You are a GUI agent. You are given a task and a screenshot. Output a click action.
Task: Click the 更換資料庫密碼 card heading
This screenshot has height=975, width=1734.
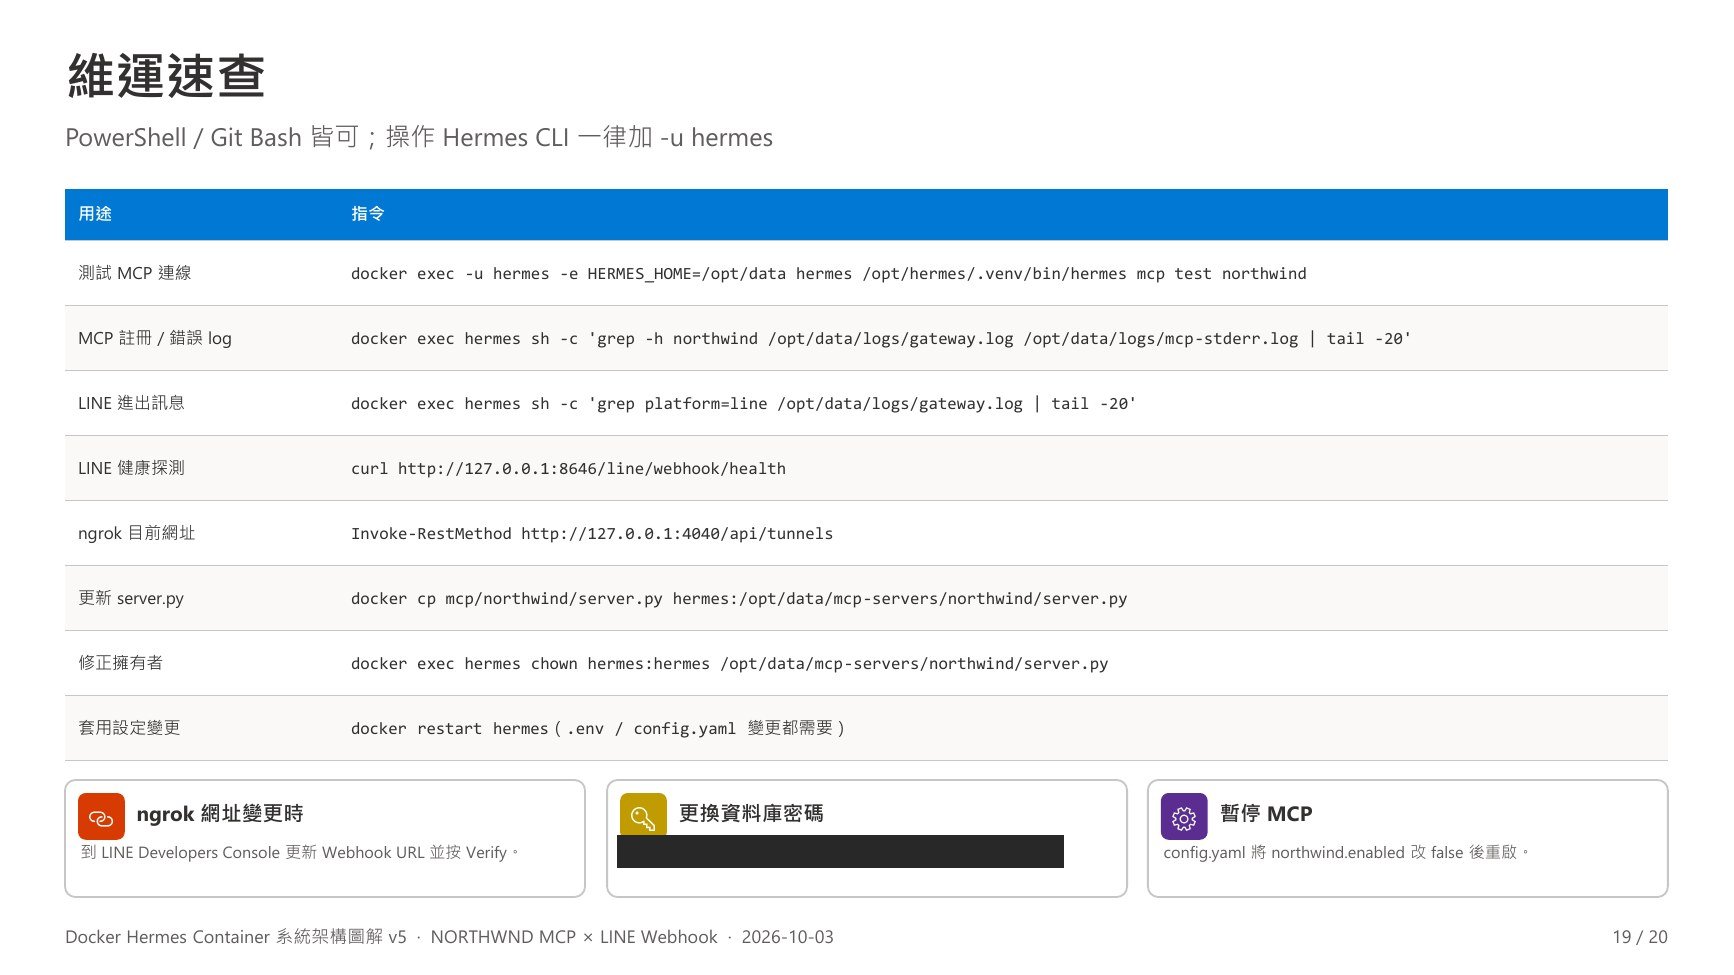[751, 814]
